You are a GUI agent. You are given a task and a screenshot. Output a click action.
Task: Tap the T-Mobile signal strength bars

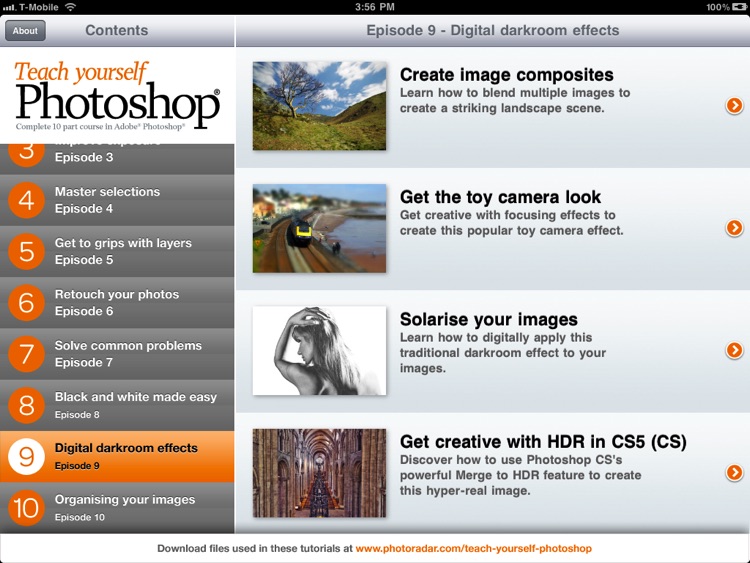(9, 7)
